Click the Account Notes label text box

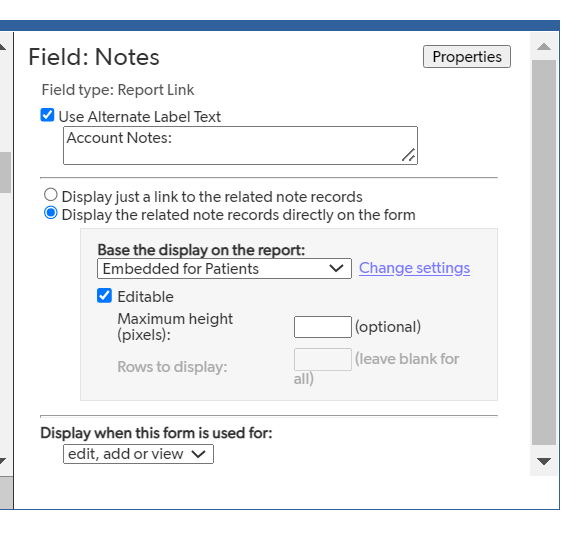point(240,146)
